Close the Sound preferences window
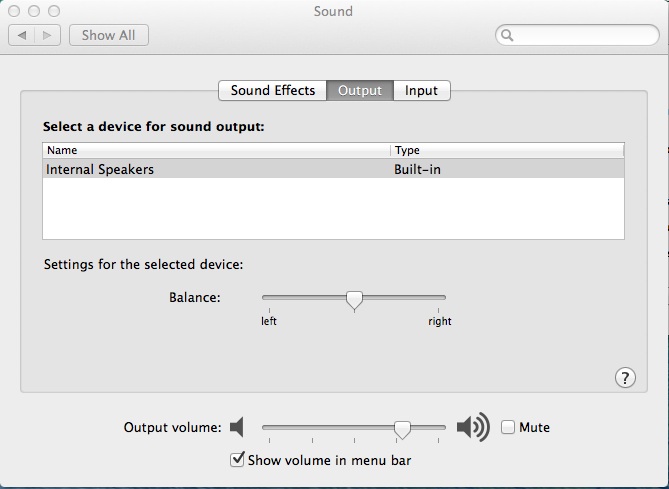 14,11
